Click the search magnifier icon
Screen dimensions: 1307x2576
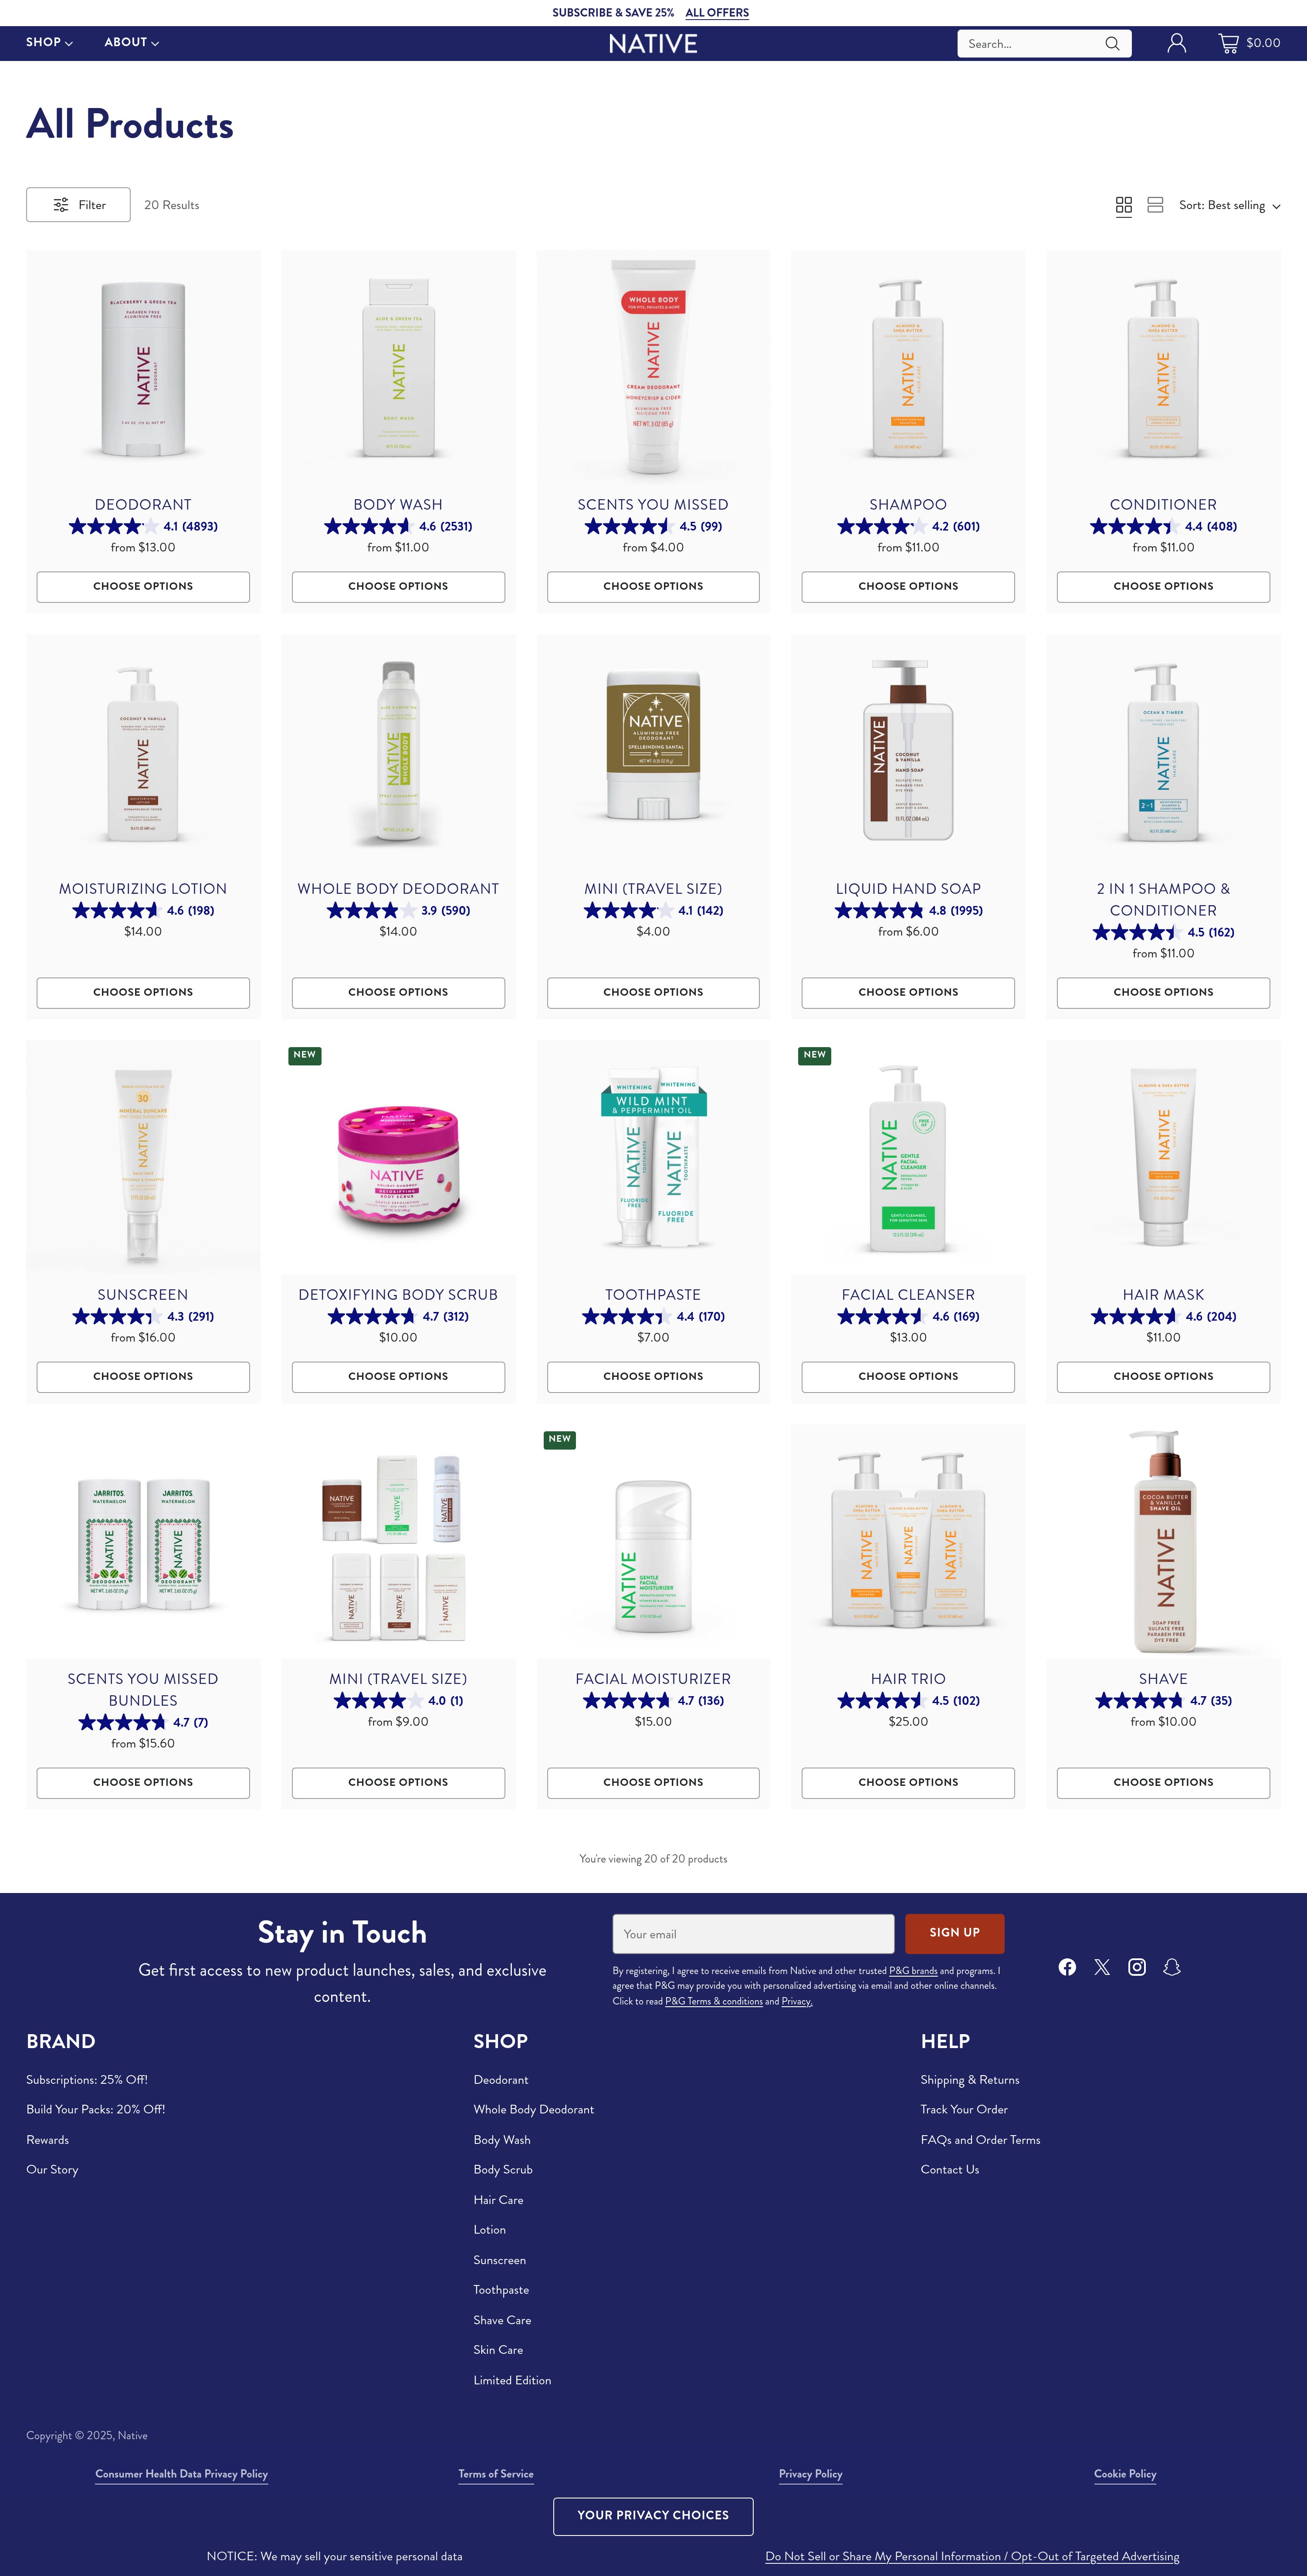1112,44
